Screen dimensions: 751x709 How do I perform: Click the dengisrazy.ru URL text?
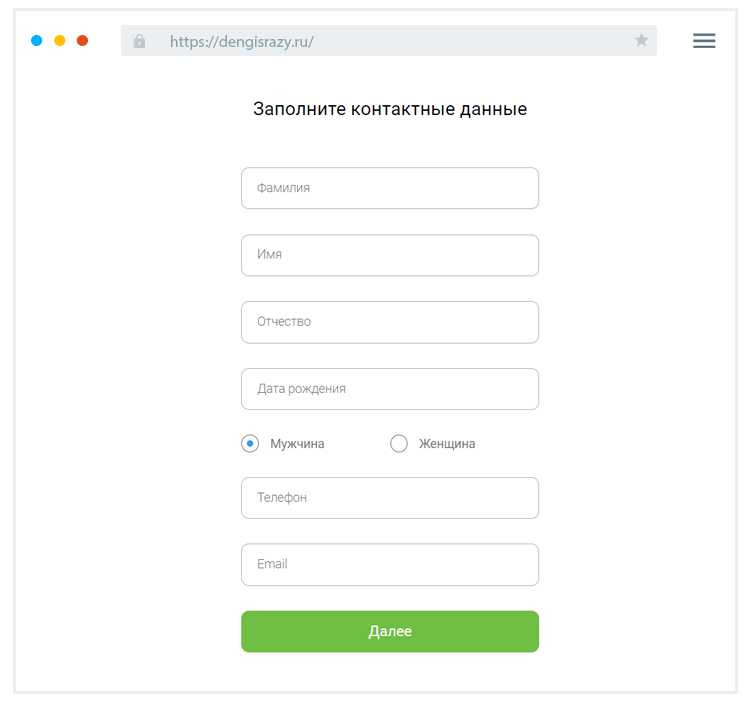242,41
